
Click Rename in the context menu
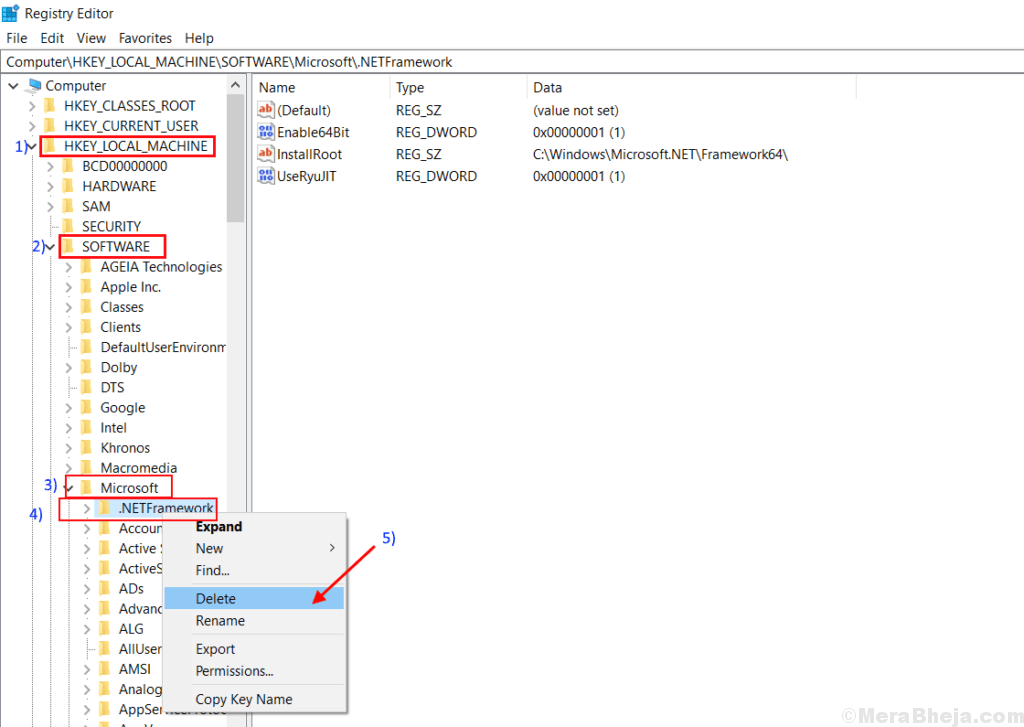click(221, 620)
